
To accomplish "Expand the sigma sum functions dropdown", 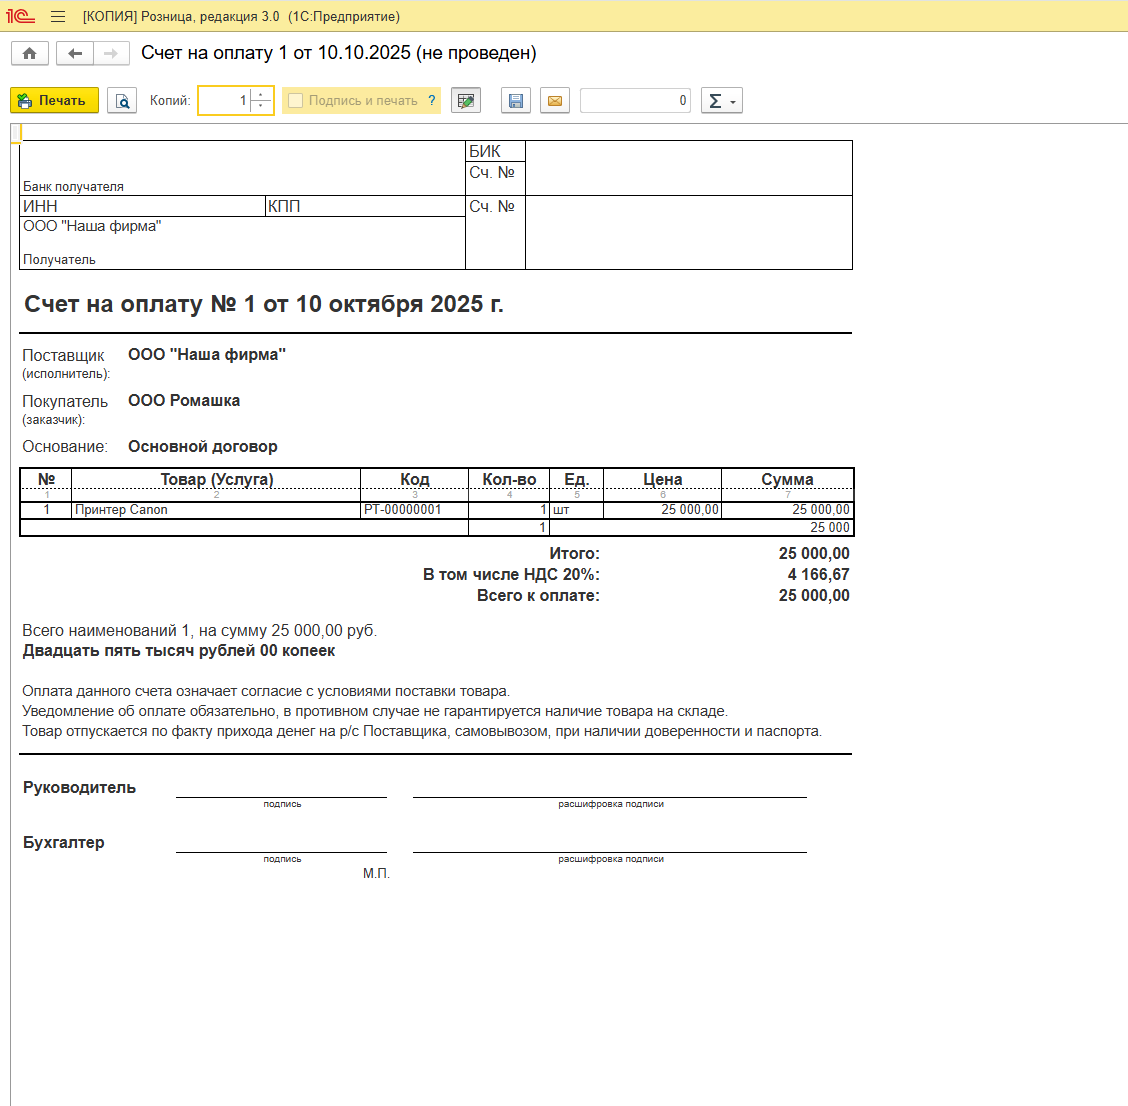I will click(721, 101).
